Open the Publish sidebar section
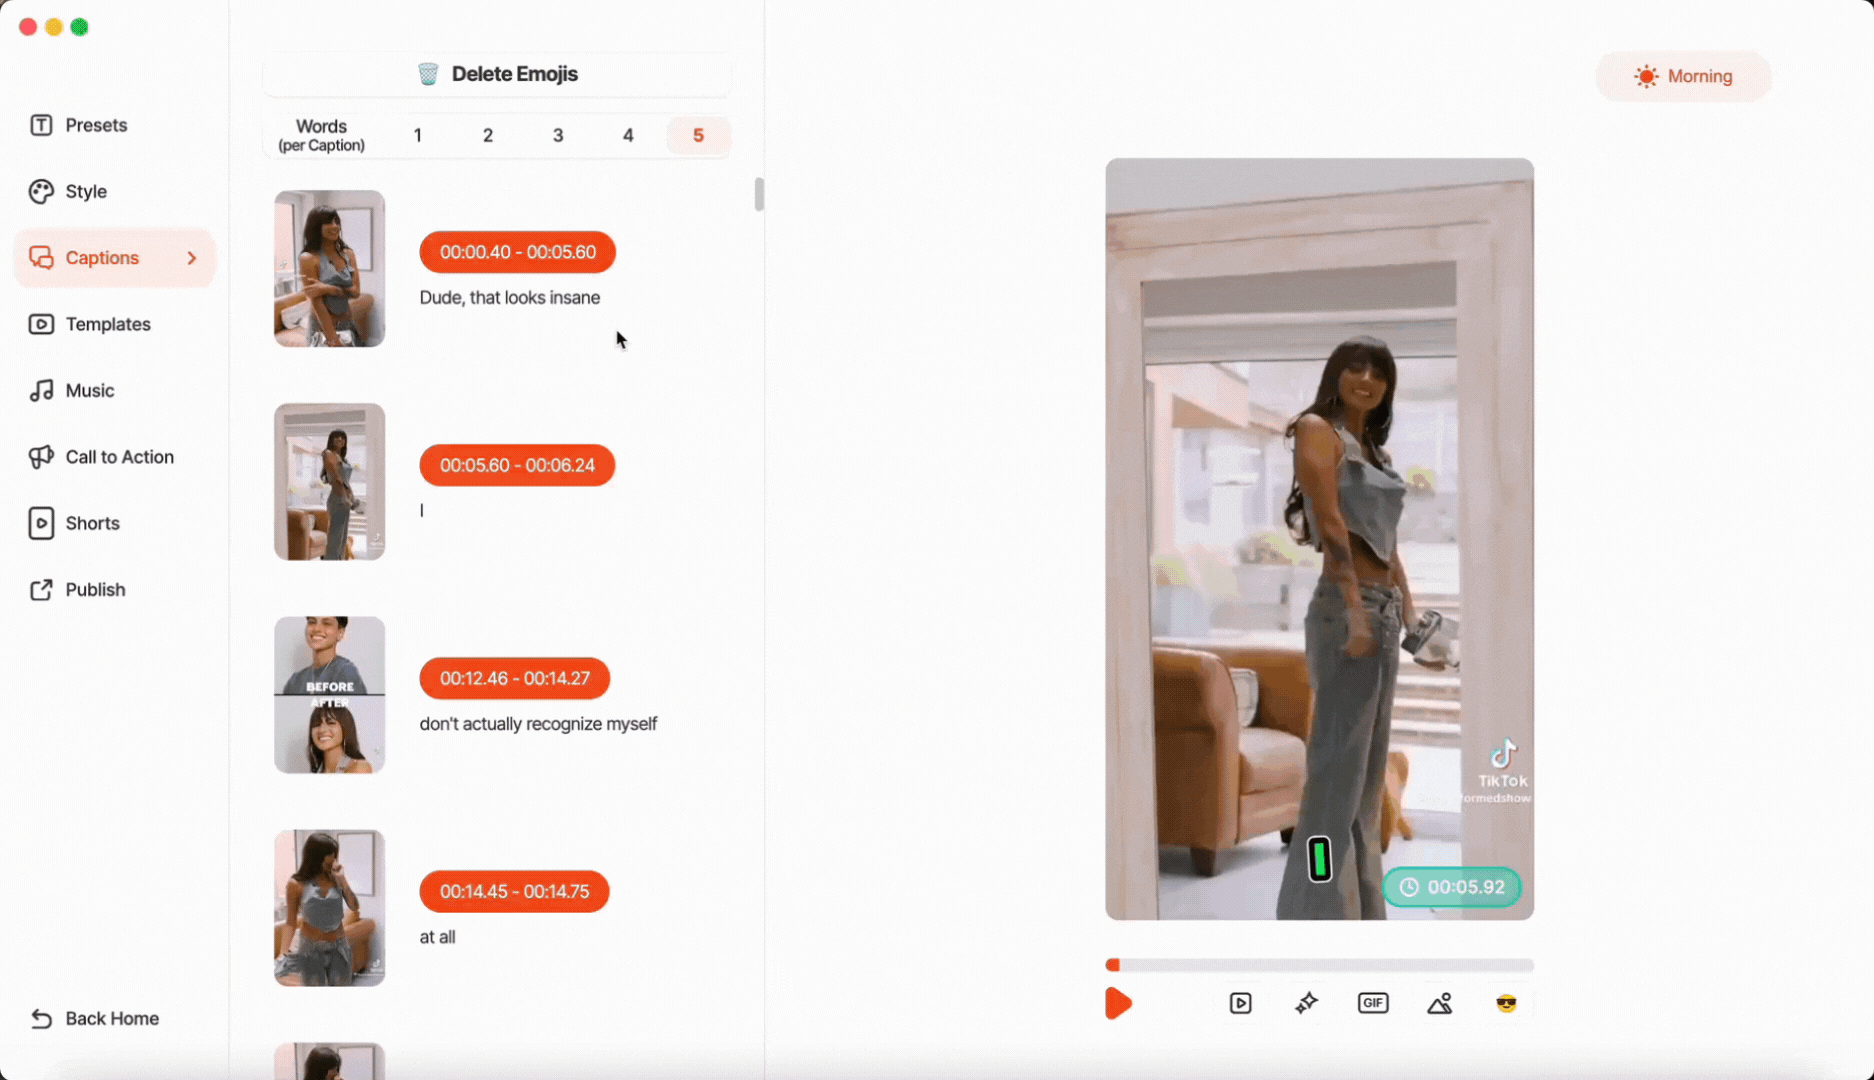 pos(95,590)
